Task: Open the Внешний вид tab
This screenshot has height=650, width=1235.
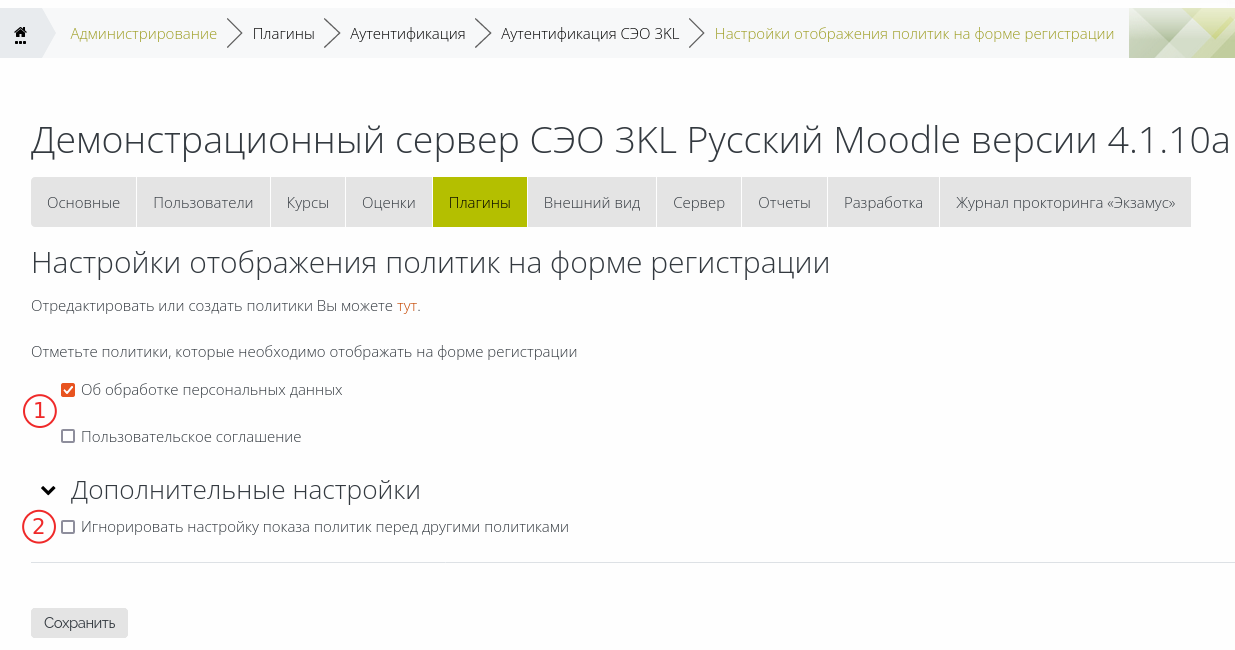Action: point(592,202)
